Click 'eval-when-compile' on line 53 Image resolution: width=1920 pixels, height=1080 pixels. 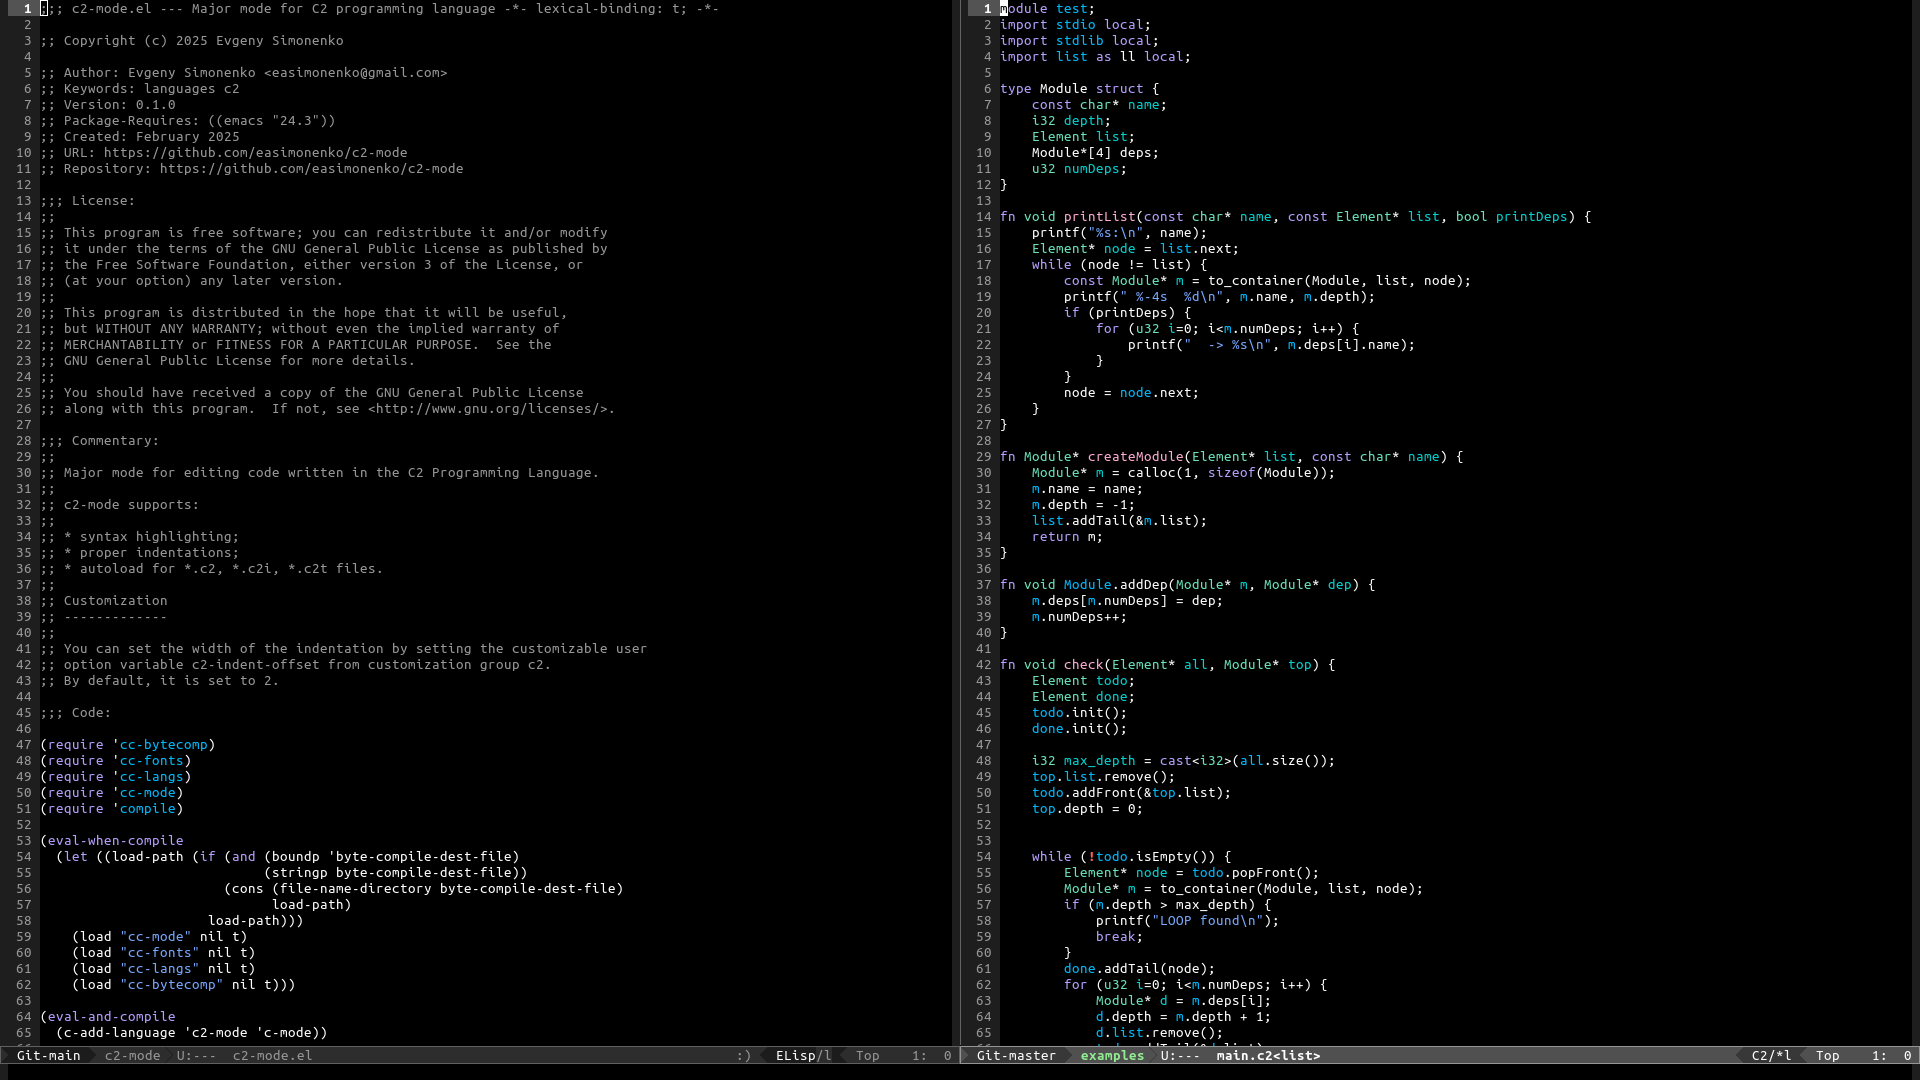click(x=116, y=841)
